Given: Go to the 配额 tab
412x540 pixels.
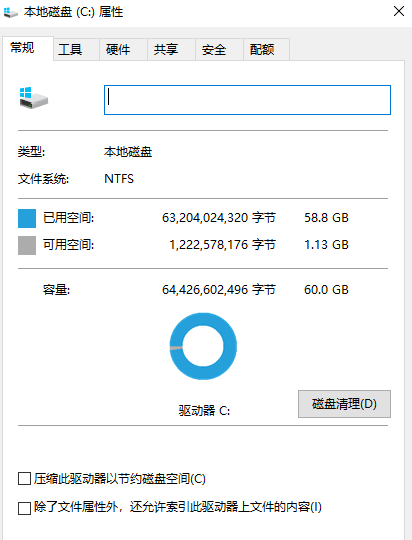Looking at the screenshot, I should click(266, 49).
